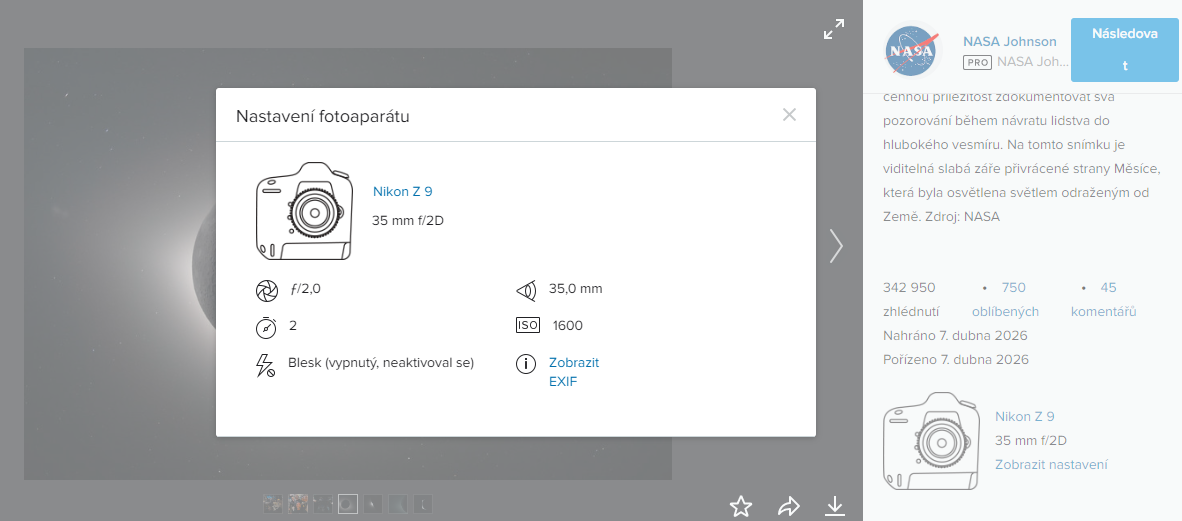Viewport: 1182px width, 521px height.
Task: Open the NASA Johnson profile link
Action: 1009,41
